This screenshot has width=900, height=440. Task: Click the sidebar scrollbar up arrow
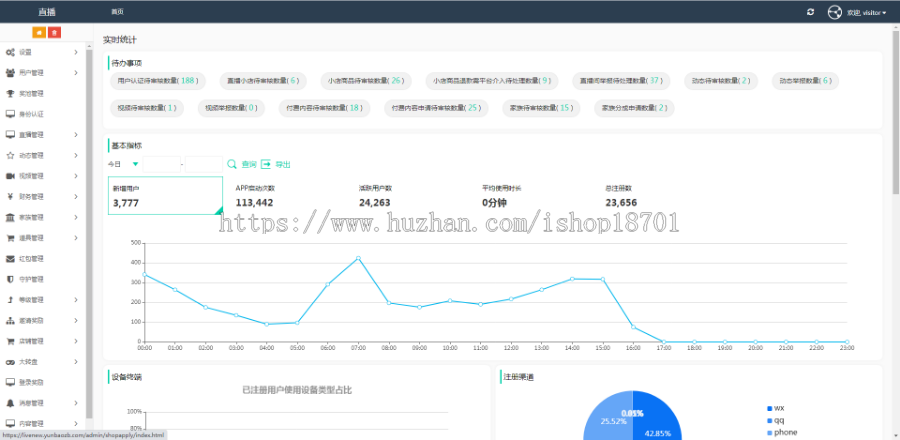click(x=89, y=45)
